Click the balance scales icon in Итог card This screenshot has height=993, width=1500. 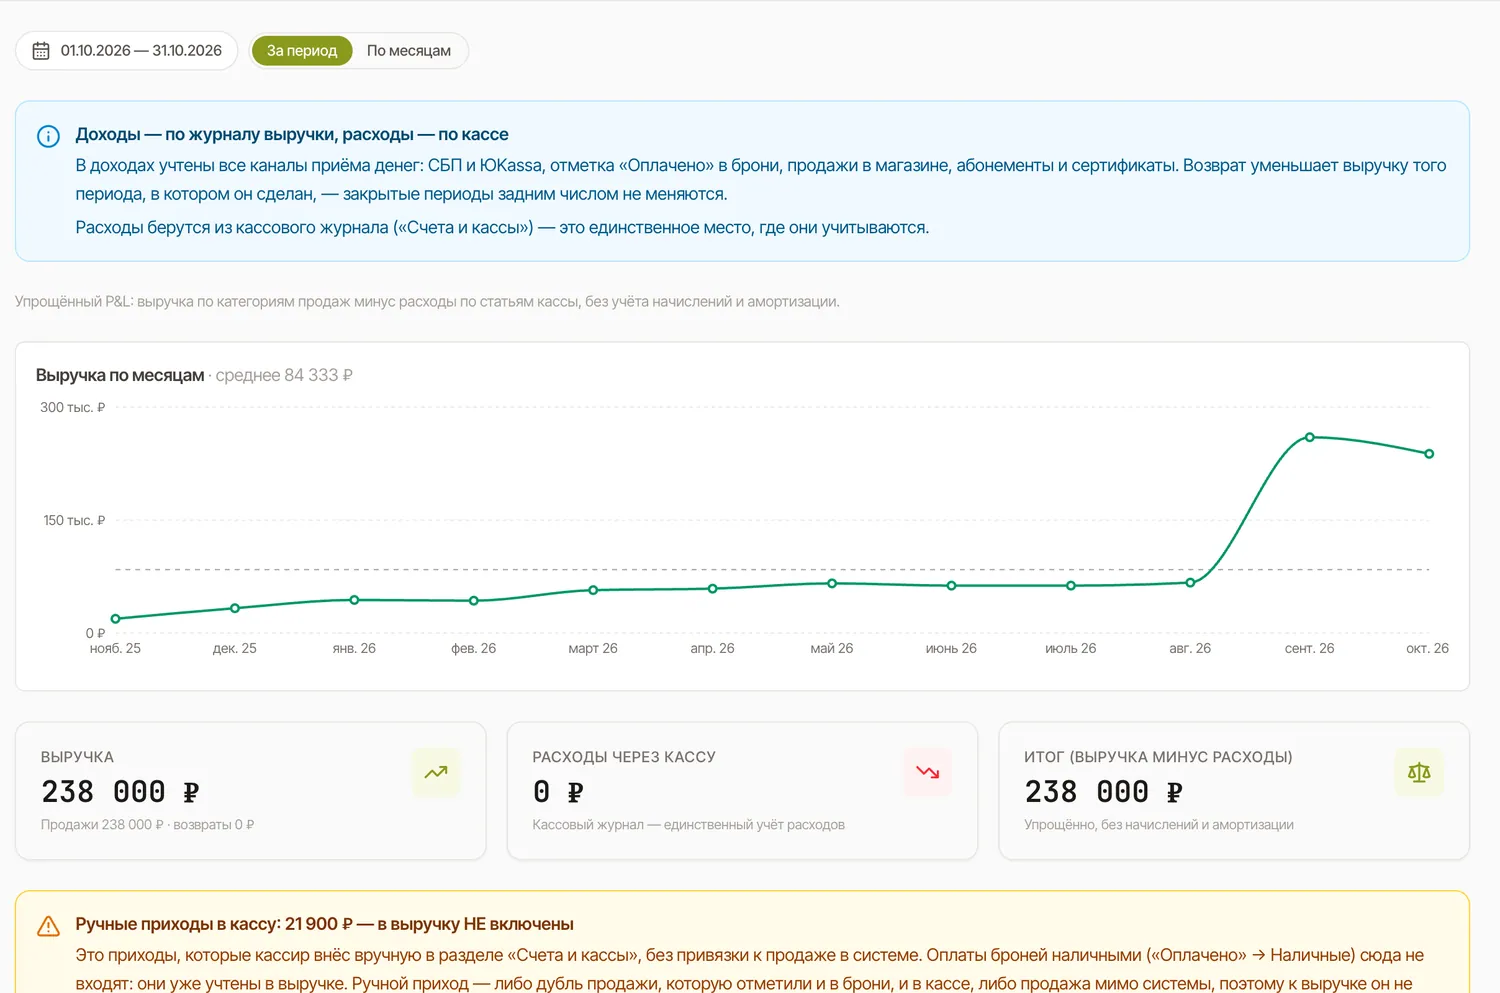[1419, 772]
